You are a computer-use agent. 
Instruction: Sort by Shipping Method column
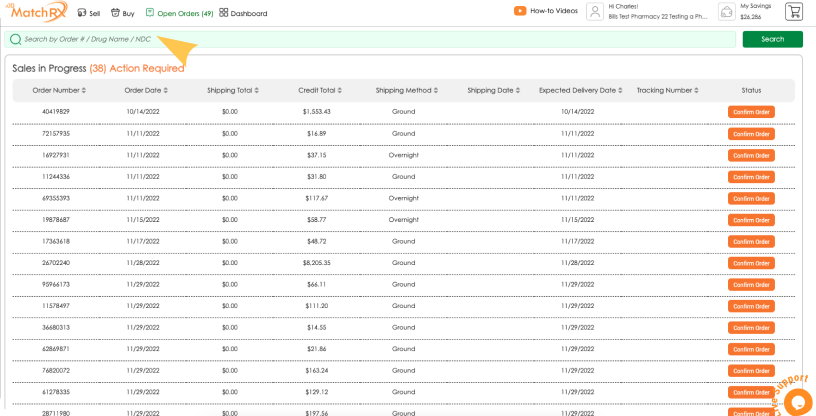[407, 90]
